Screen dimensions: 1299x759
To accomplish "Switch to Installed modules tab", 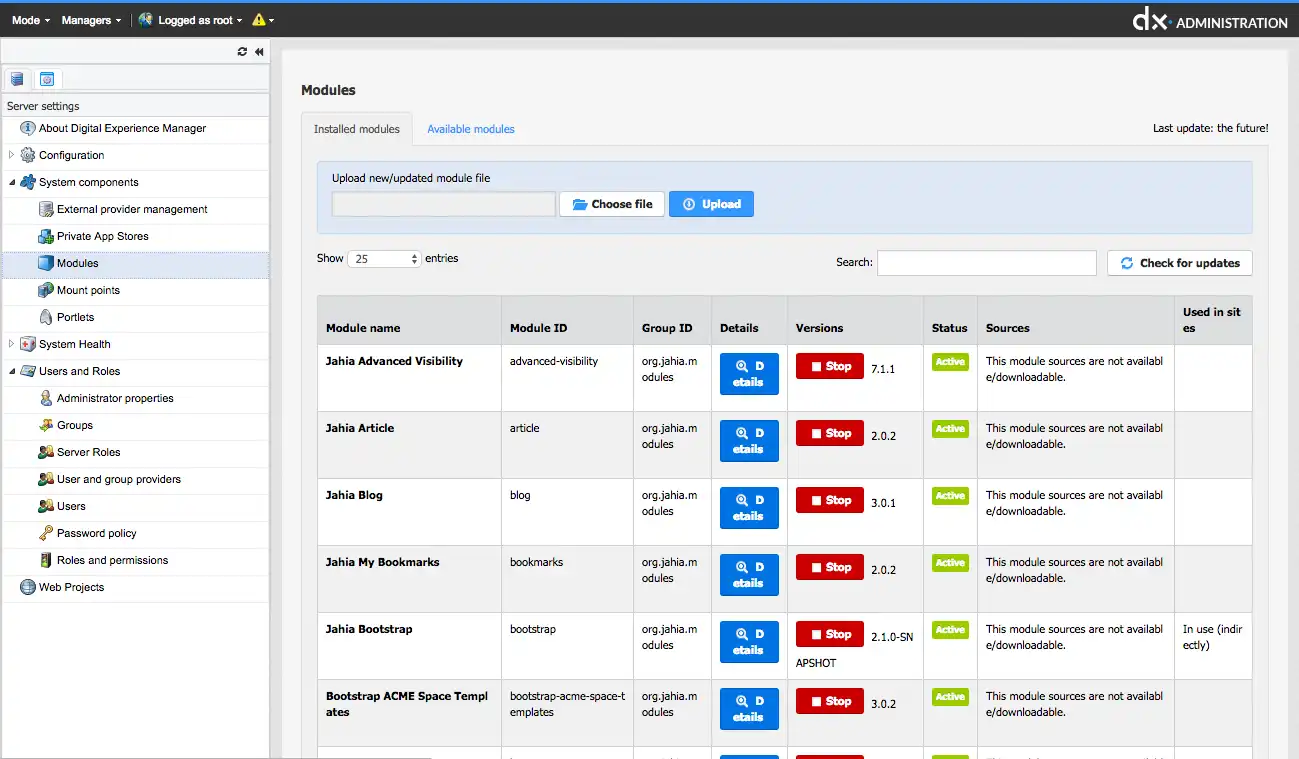I will [357, 129].
